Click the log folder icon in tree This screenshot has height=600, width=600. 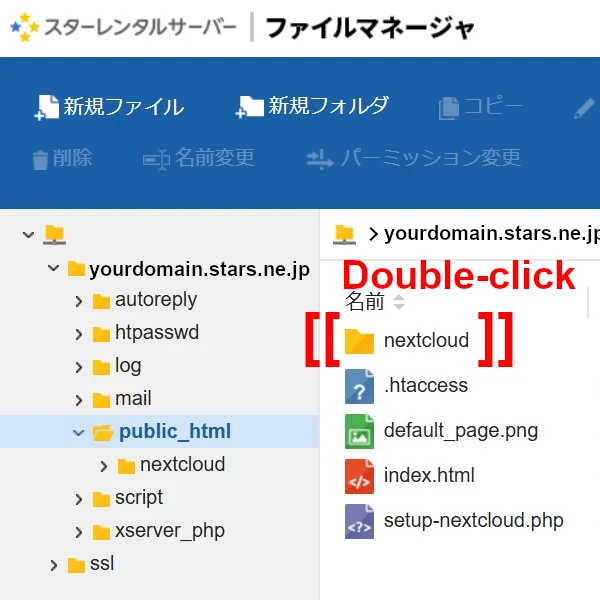[101, 367]
